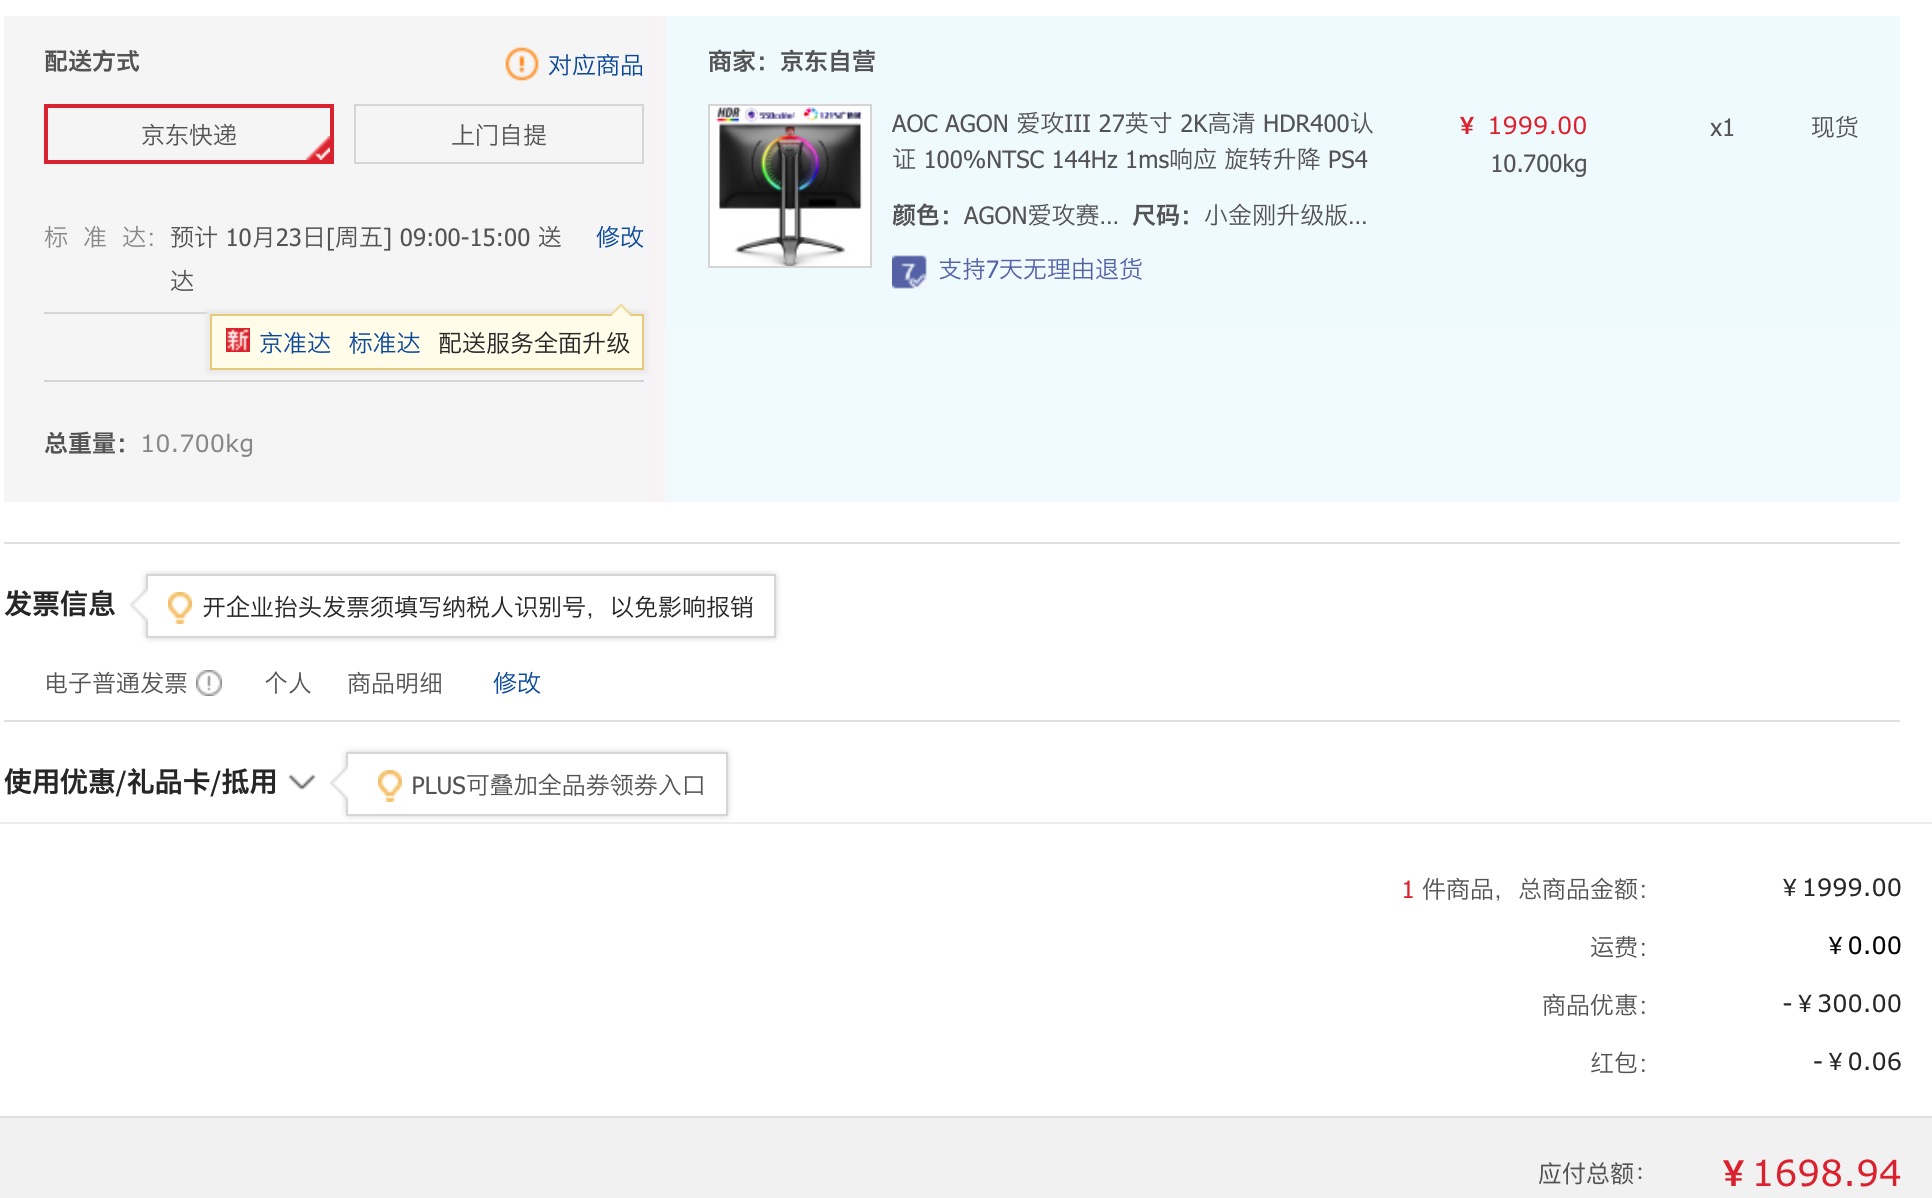Modify the 标准达 delivery time
Image resolution: width=1932 pixels, height=1198 pixels.
[619, 237]
